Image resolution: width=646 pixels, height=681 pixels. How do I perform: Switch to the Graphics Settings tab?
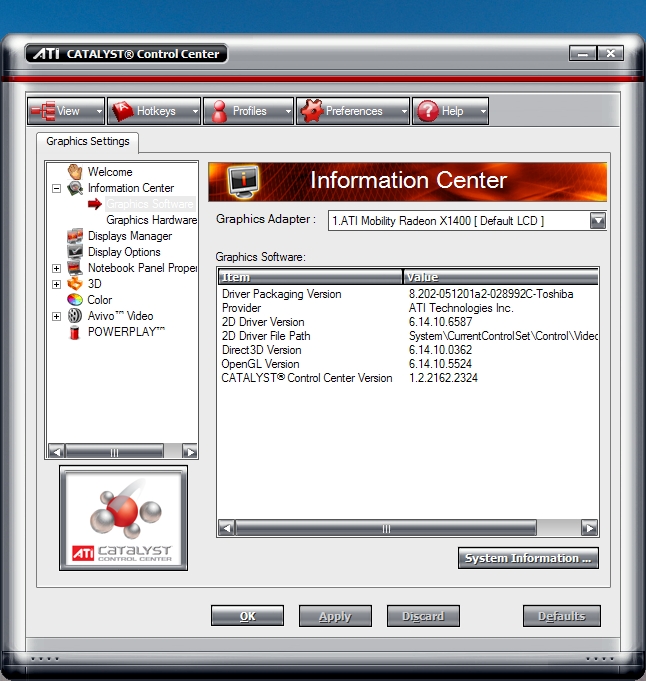(x=88, y=142)
